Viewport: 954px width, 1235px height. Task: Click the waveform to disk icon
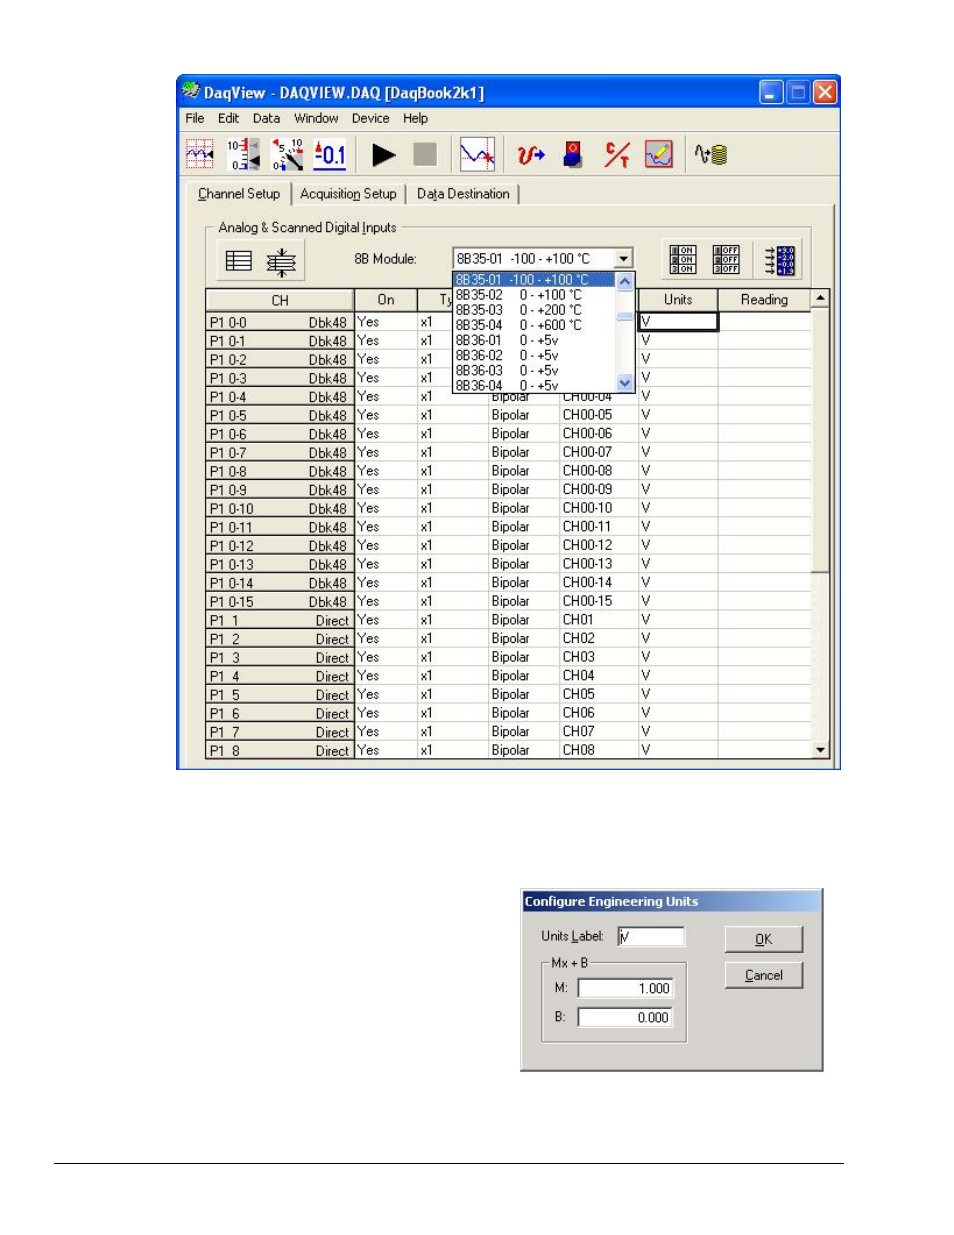711,155
